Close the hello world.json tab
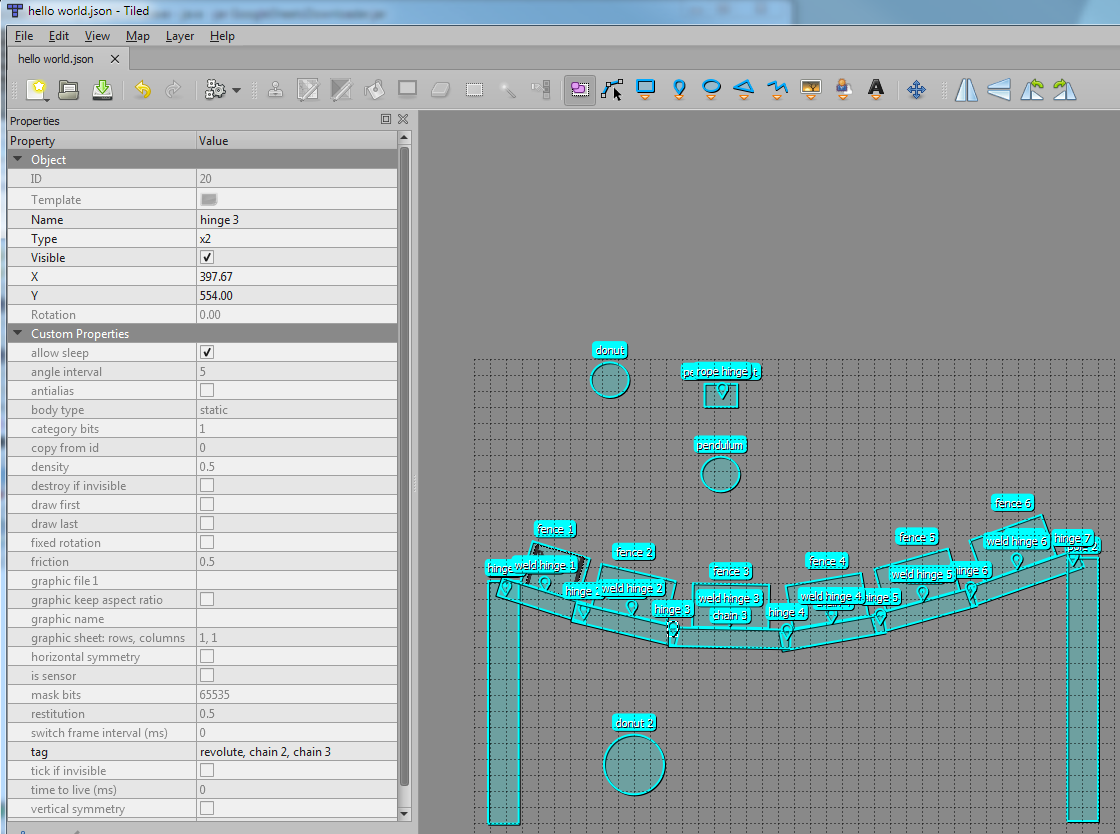The width and height of the screenshot is (1120, 834). pyautogui.click(x=114, y=59)
